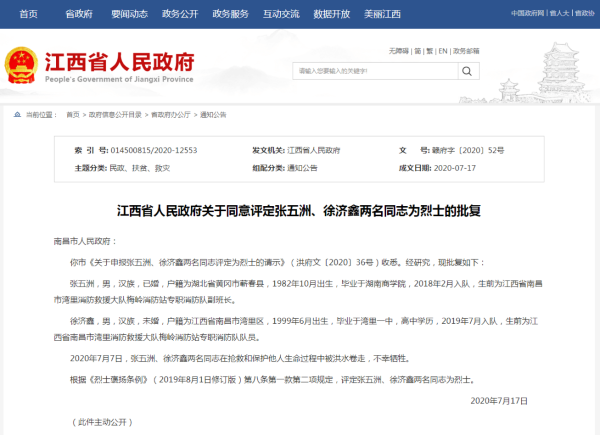Go to 要闻动态 section

[x=130, y=13]
